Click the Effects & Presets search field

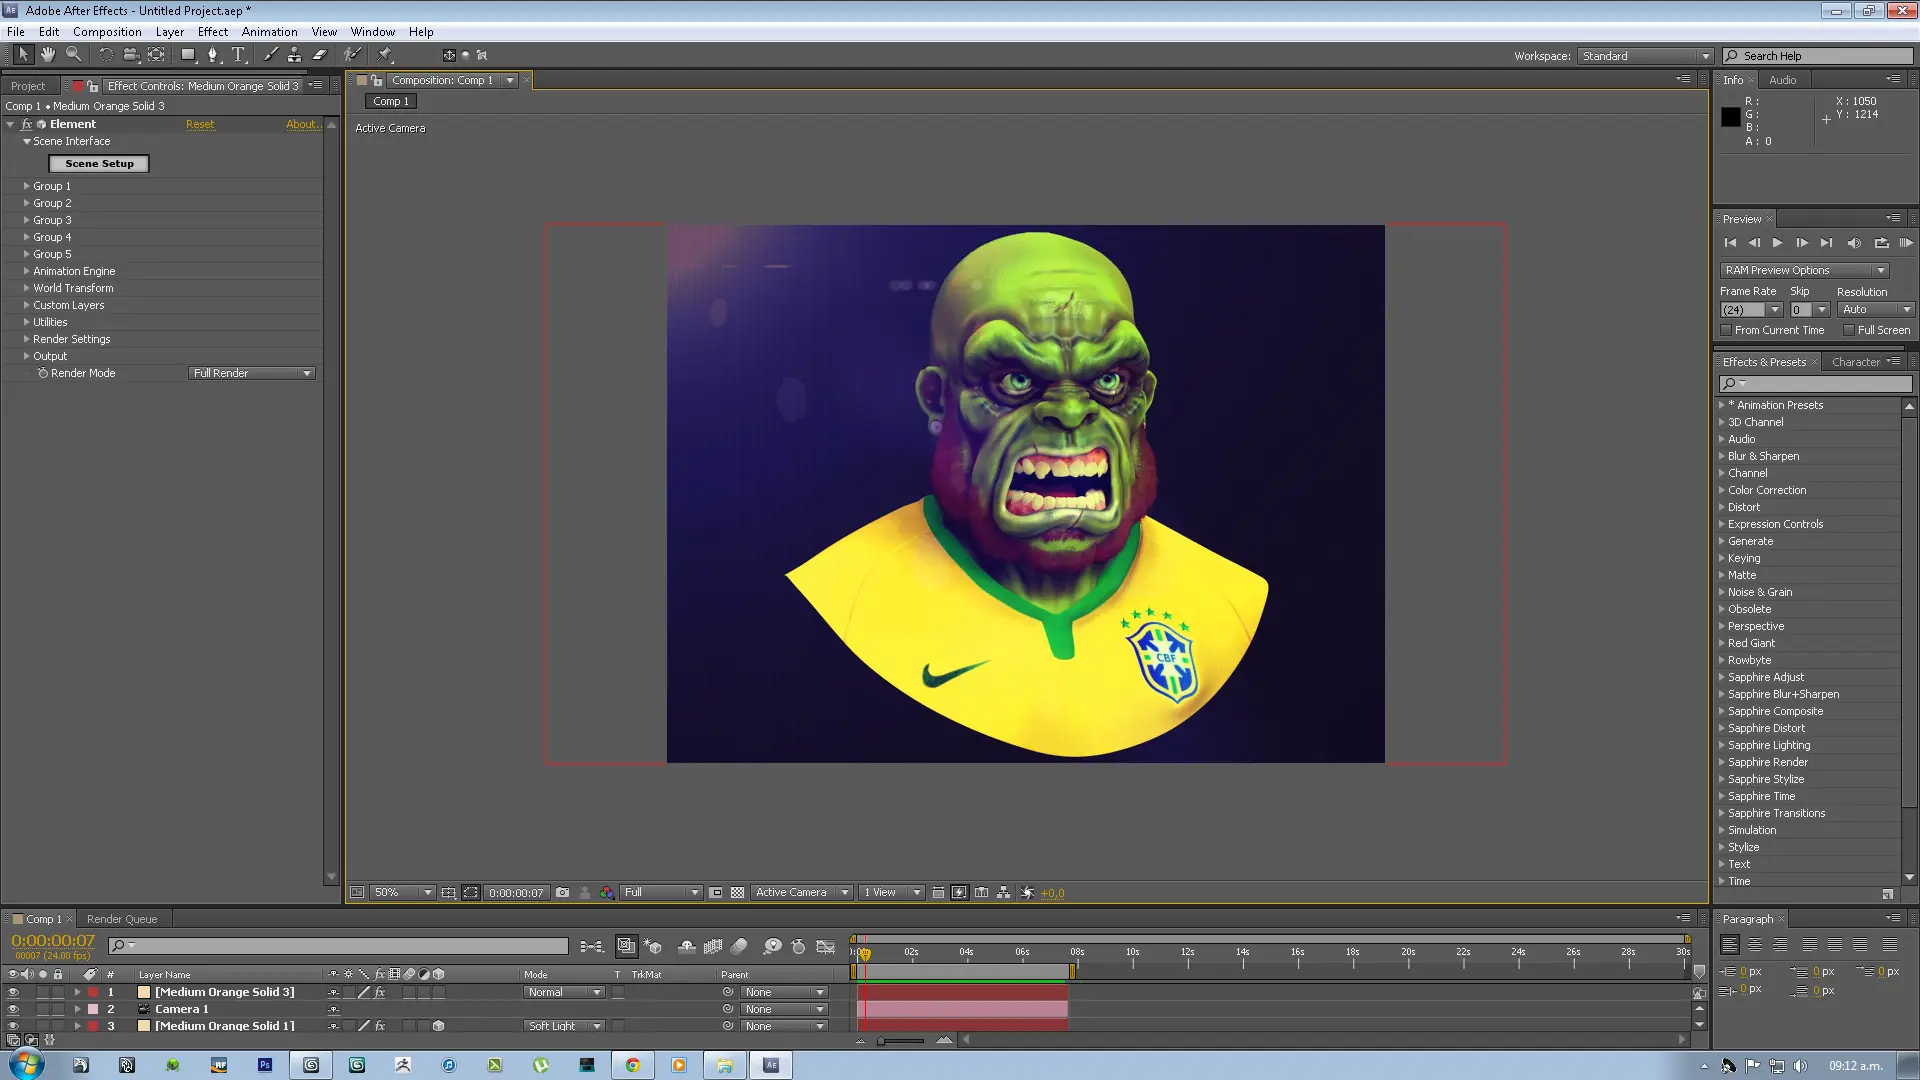click(x=1814, y=384)
